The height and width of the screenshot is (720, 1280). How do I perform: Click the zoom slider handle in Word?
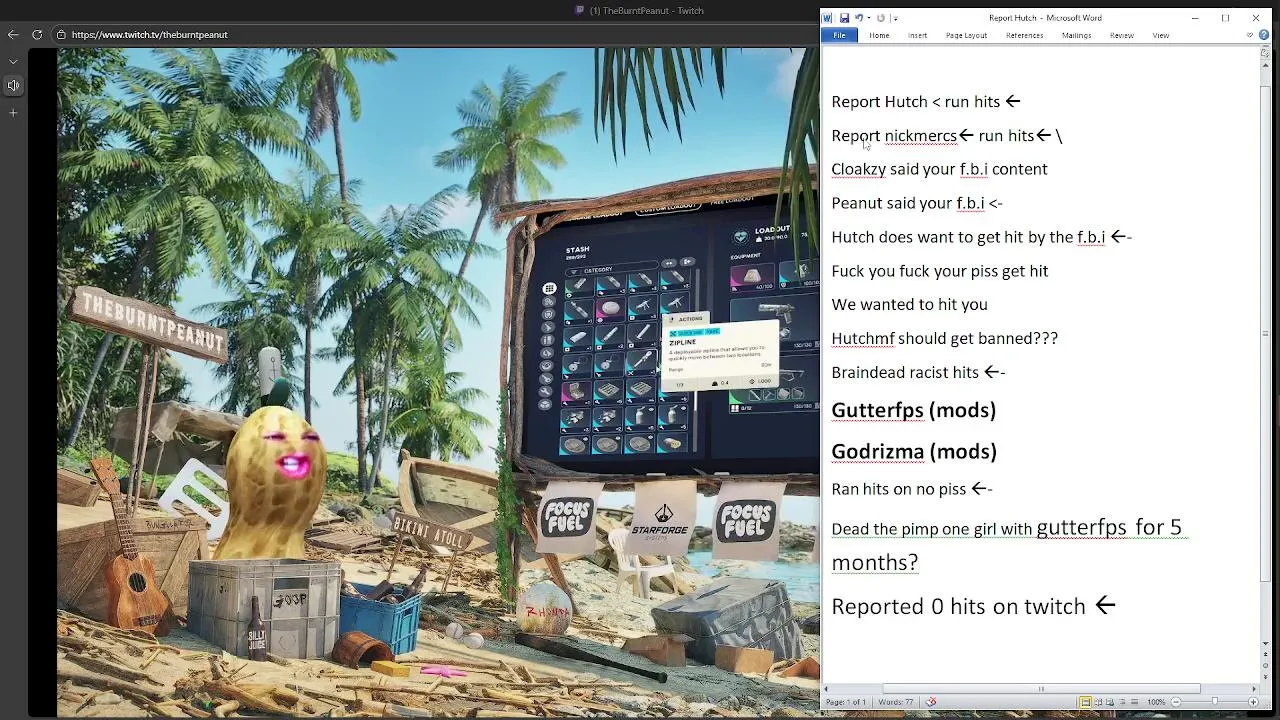click(x=1215, y=701)
